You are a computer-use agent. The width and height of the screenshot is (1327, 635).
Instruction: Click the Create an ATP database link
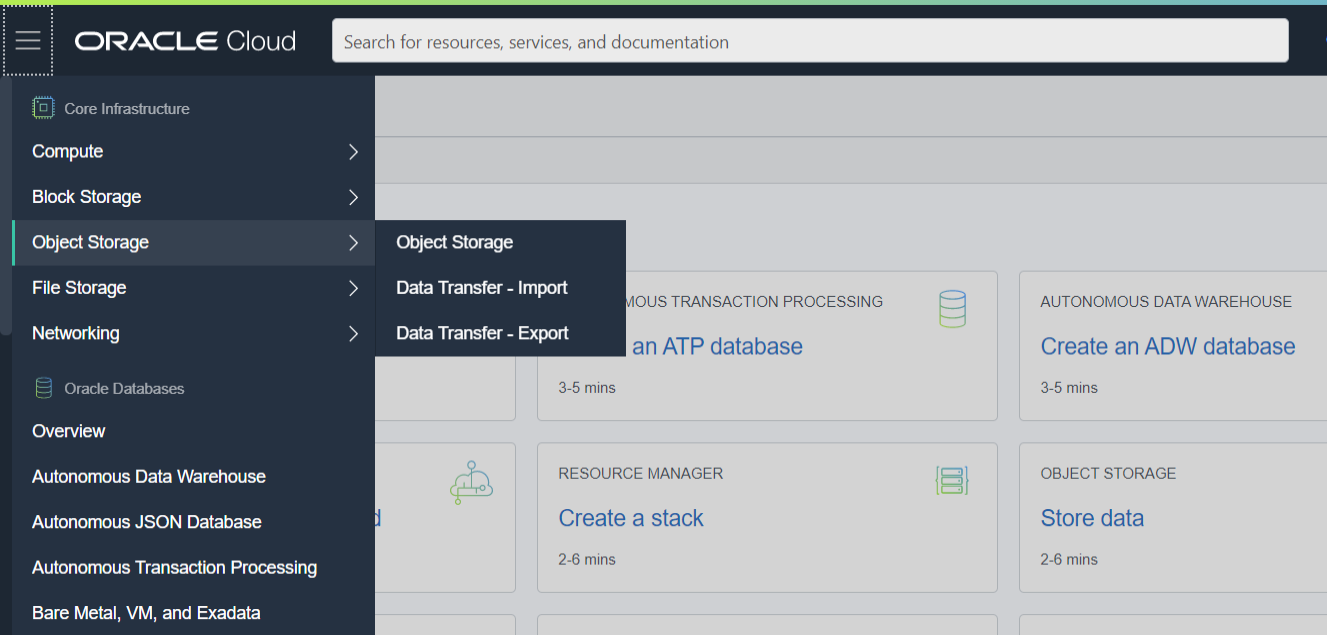pyautogui.click(x=715, y=346)
